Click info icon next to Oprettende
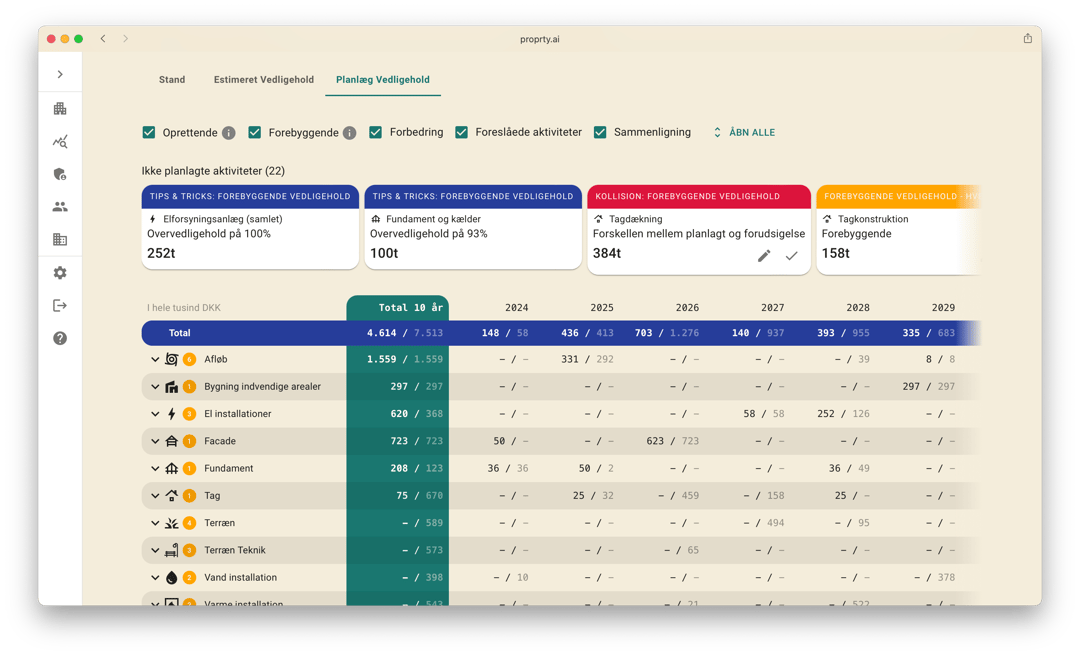 (x=229, y=133)
